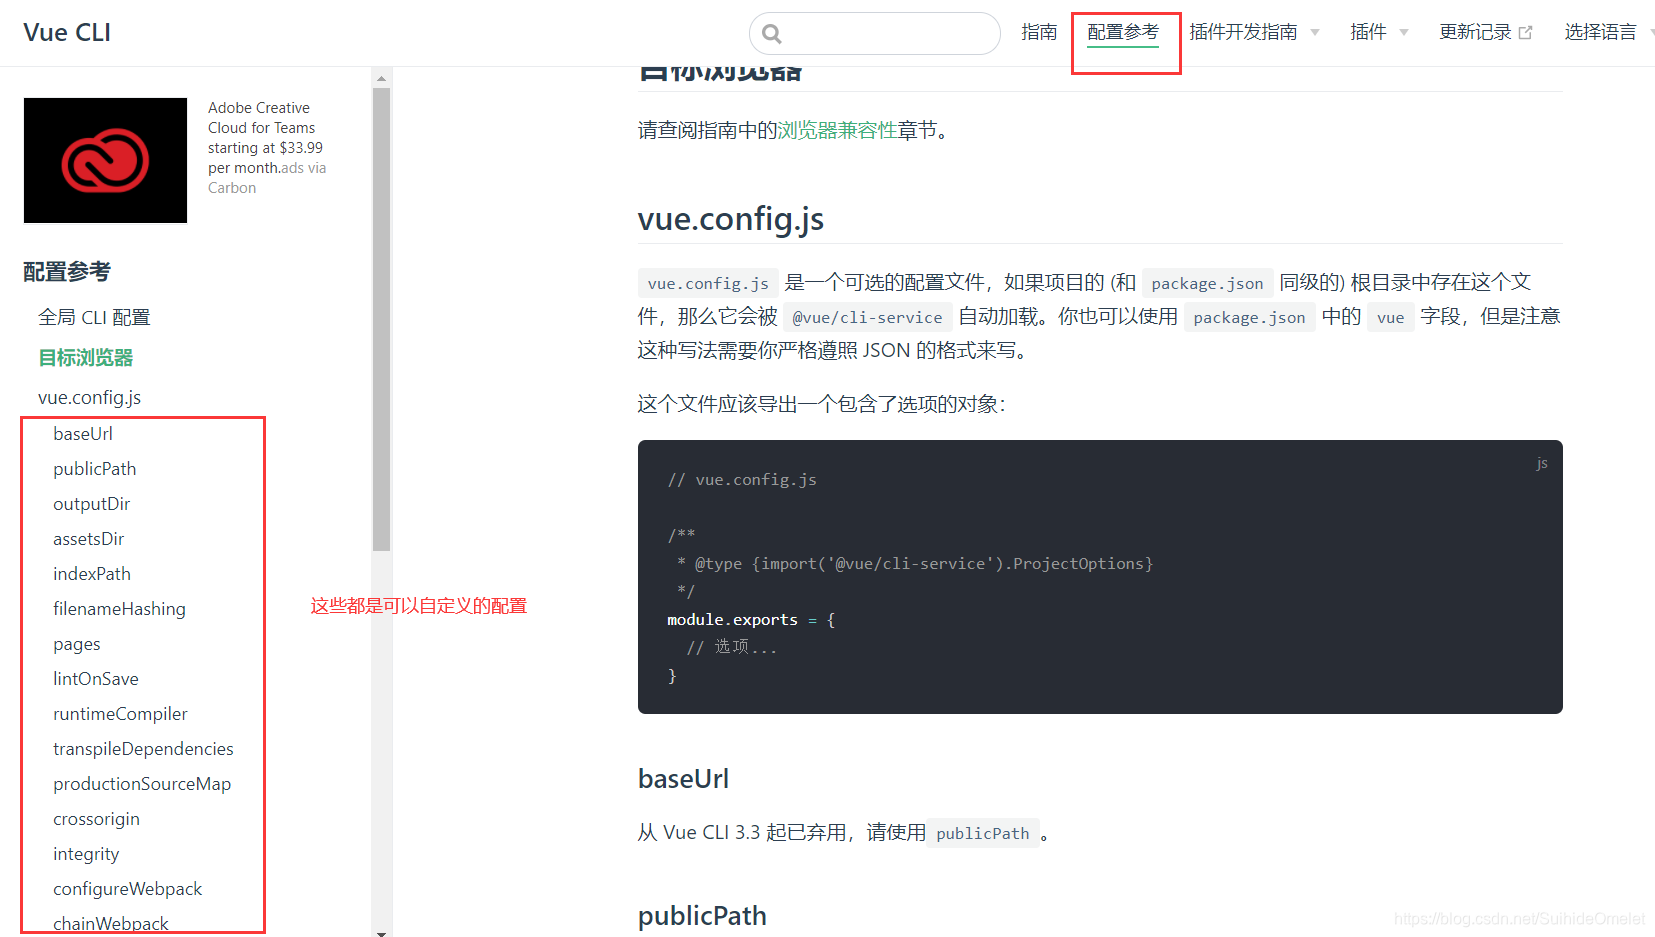The height and width of the screenshot is (937, 1655).
Task: Select the 配置参考 nav item
Action: (x=1123, y=32)
